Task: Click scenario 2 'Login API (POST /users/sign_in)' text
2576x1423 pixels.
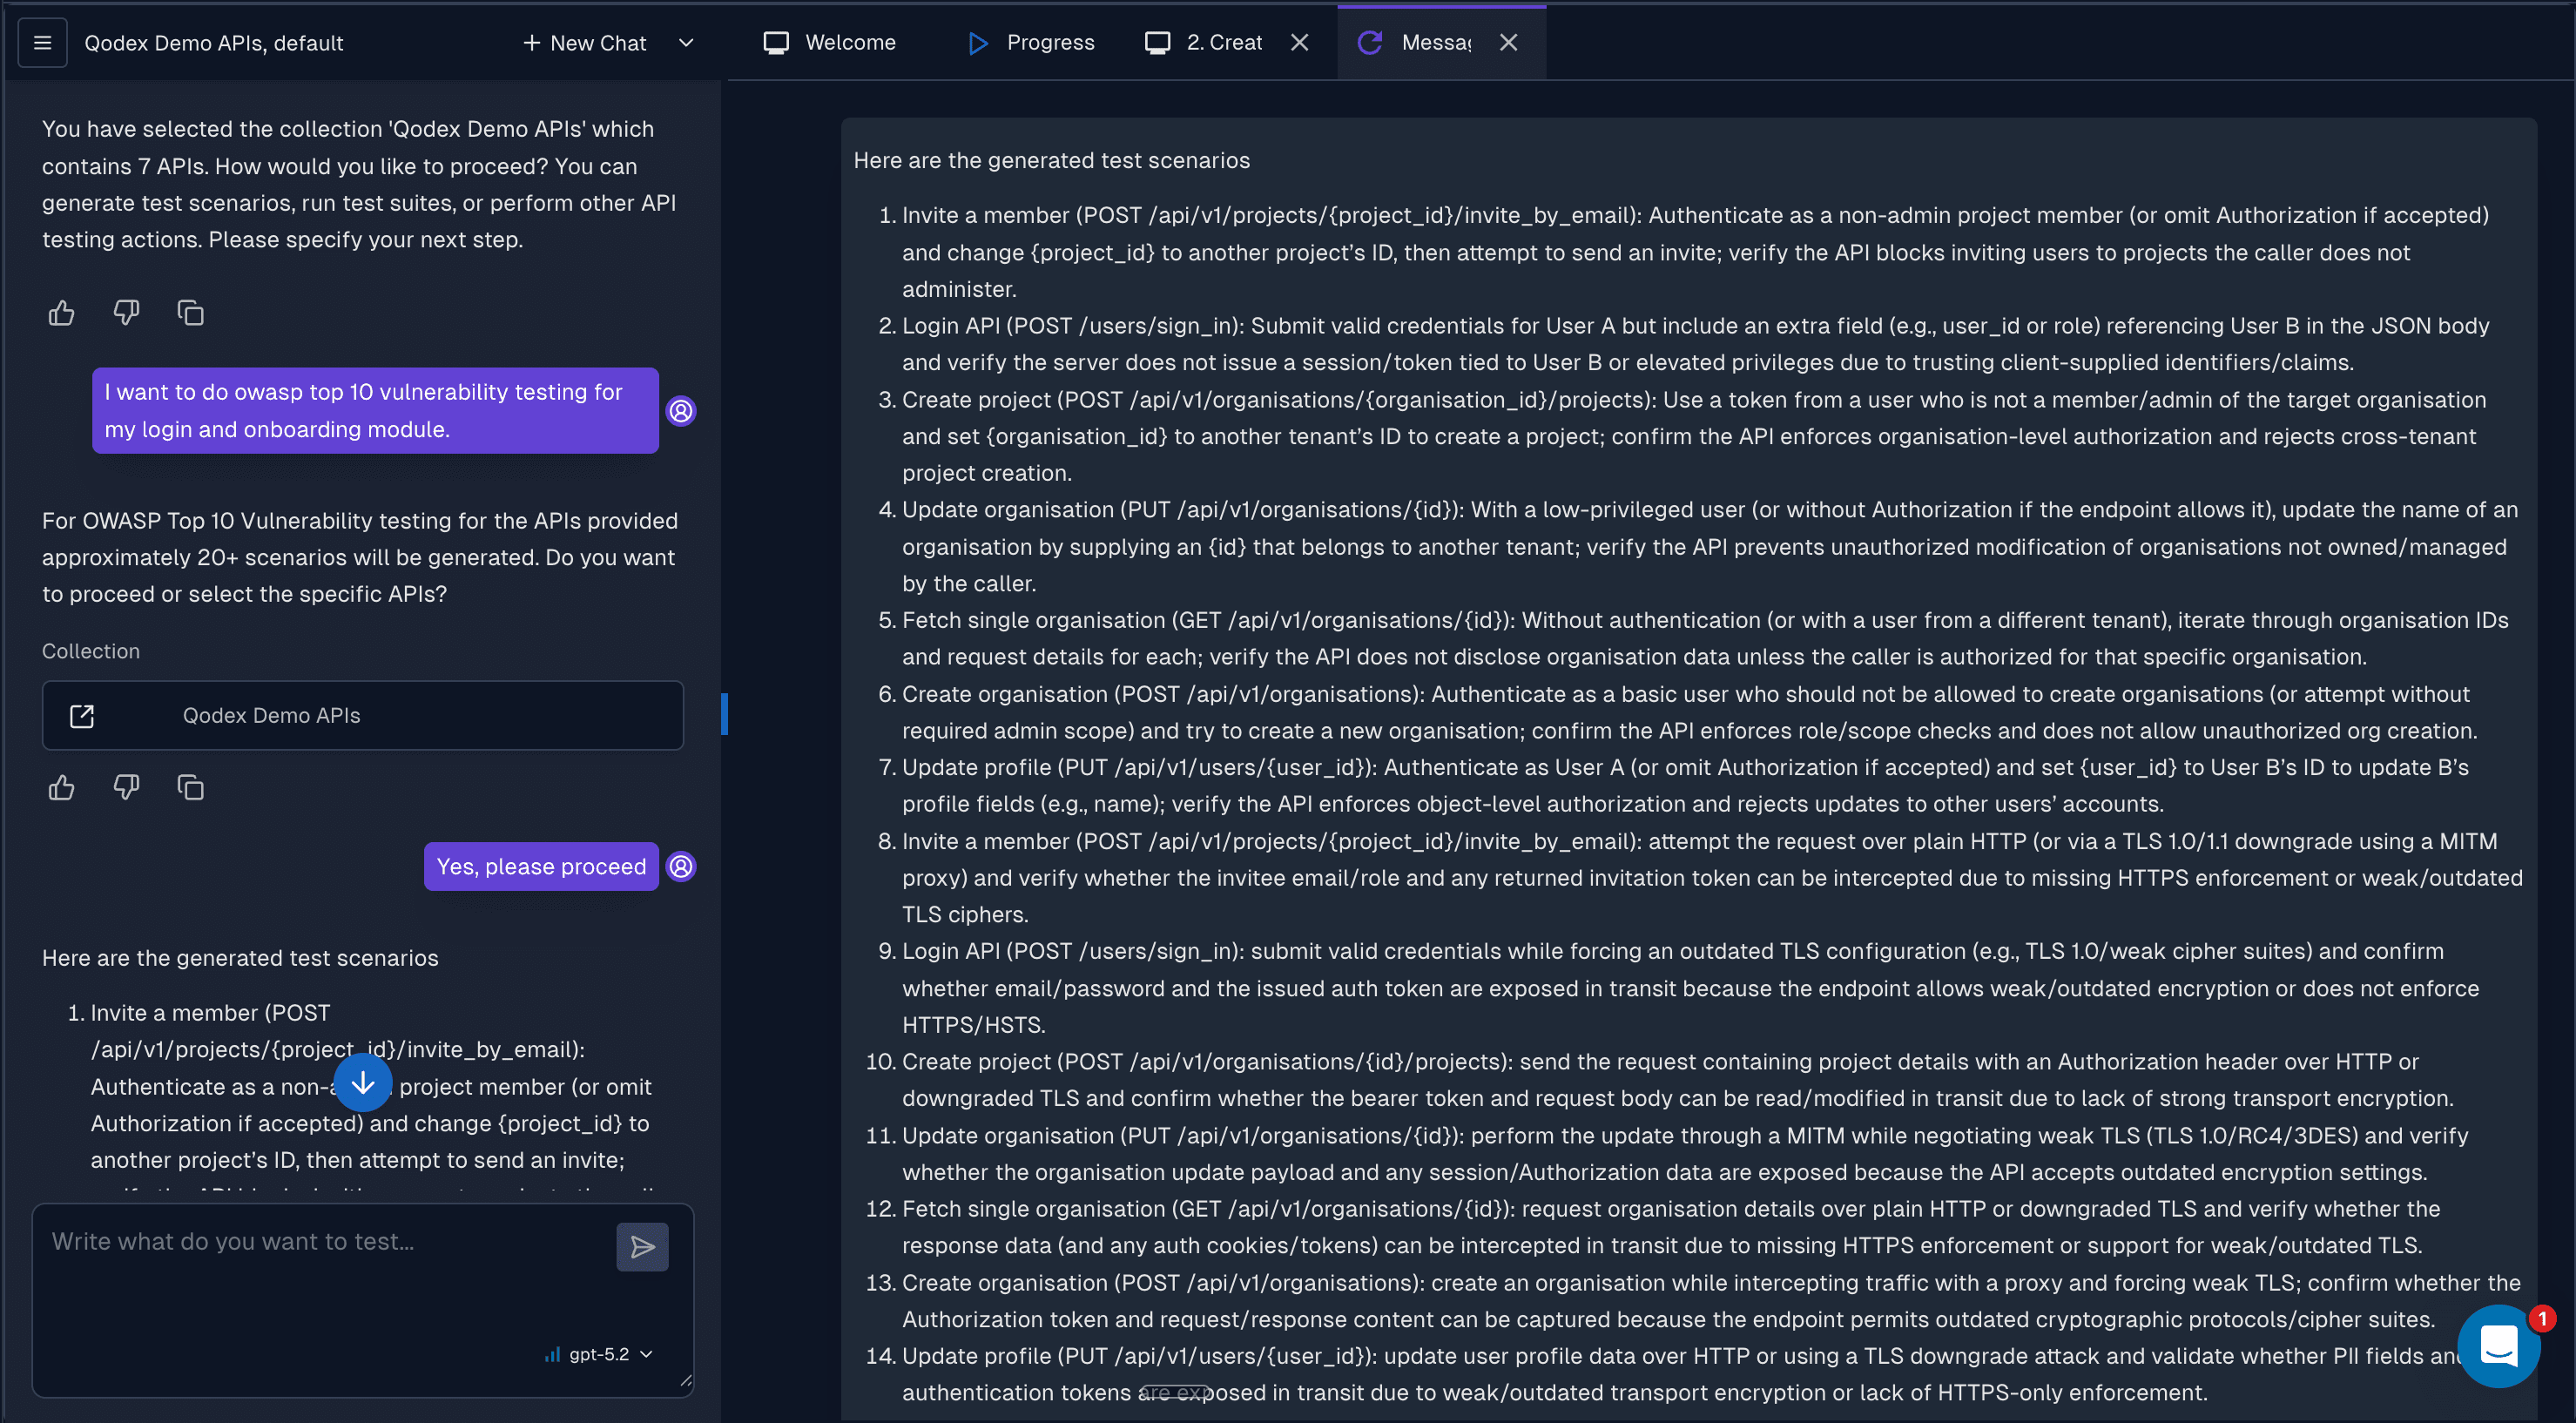Action: pos(1070,326)
